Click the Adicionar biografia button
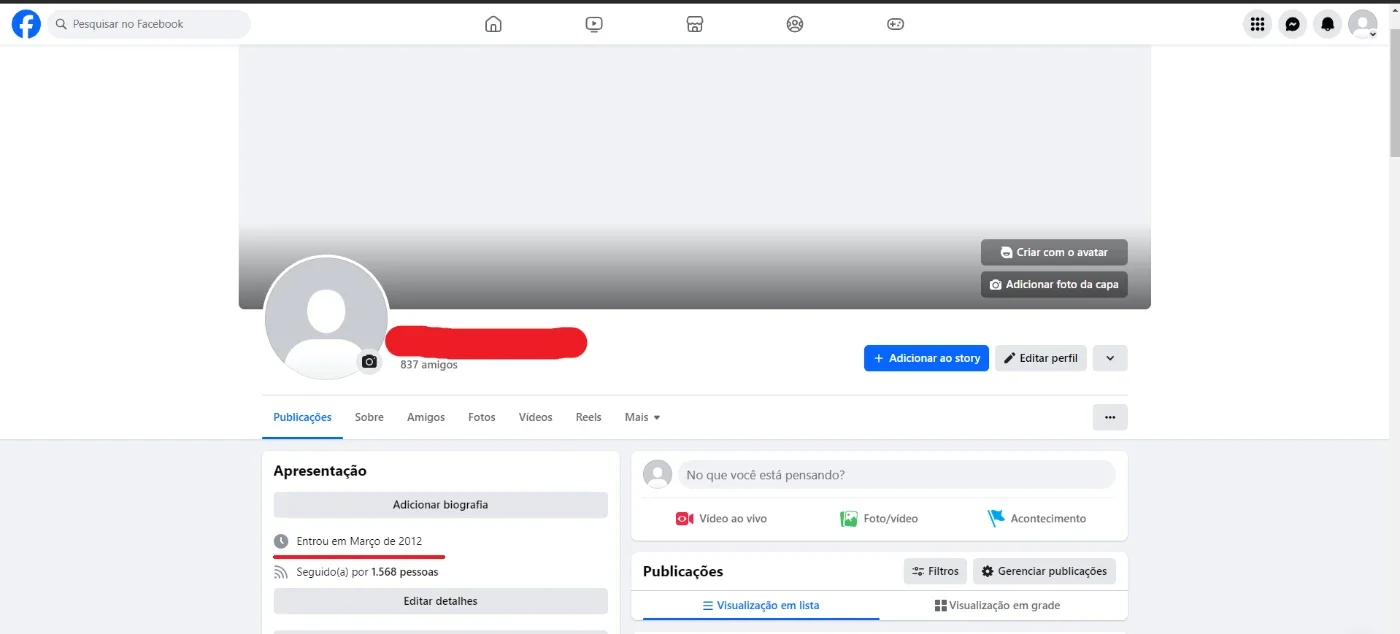Screen dimensions: 1400x634 440,505
